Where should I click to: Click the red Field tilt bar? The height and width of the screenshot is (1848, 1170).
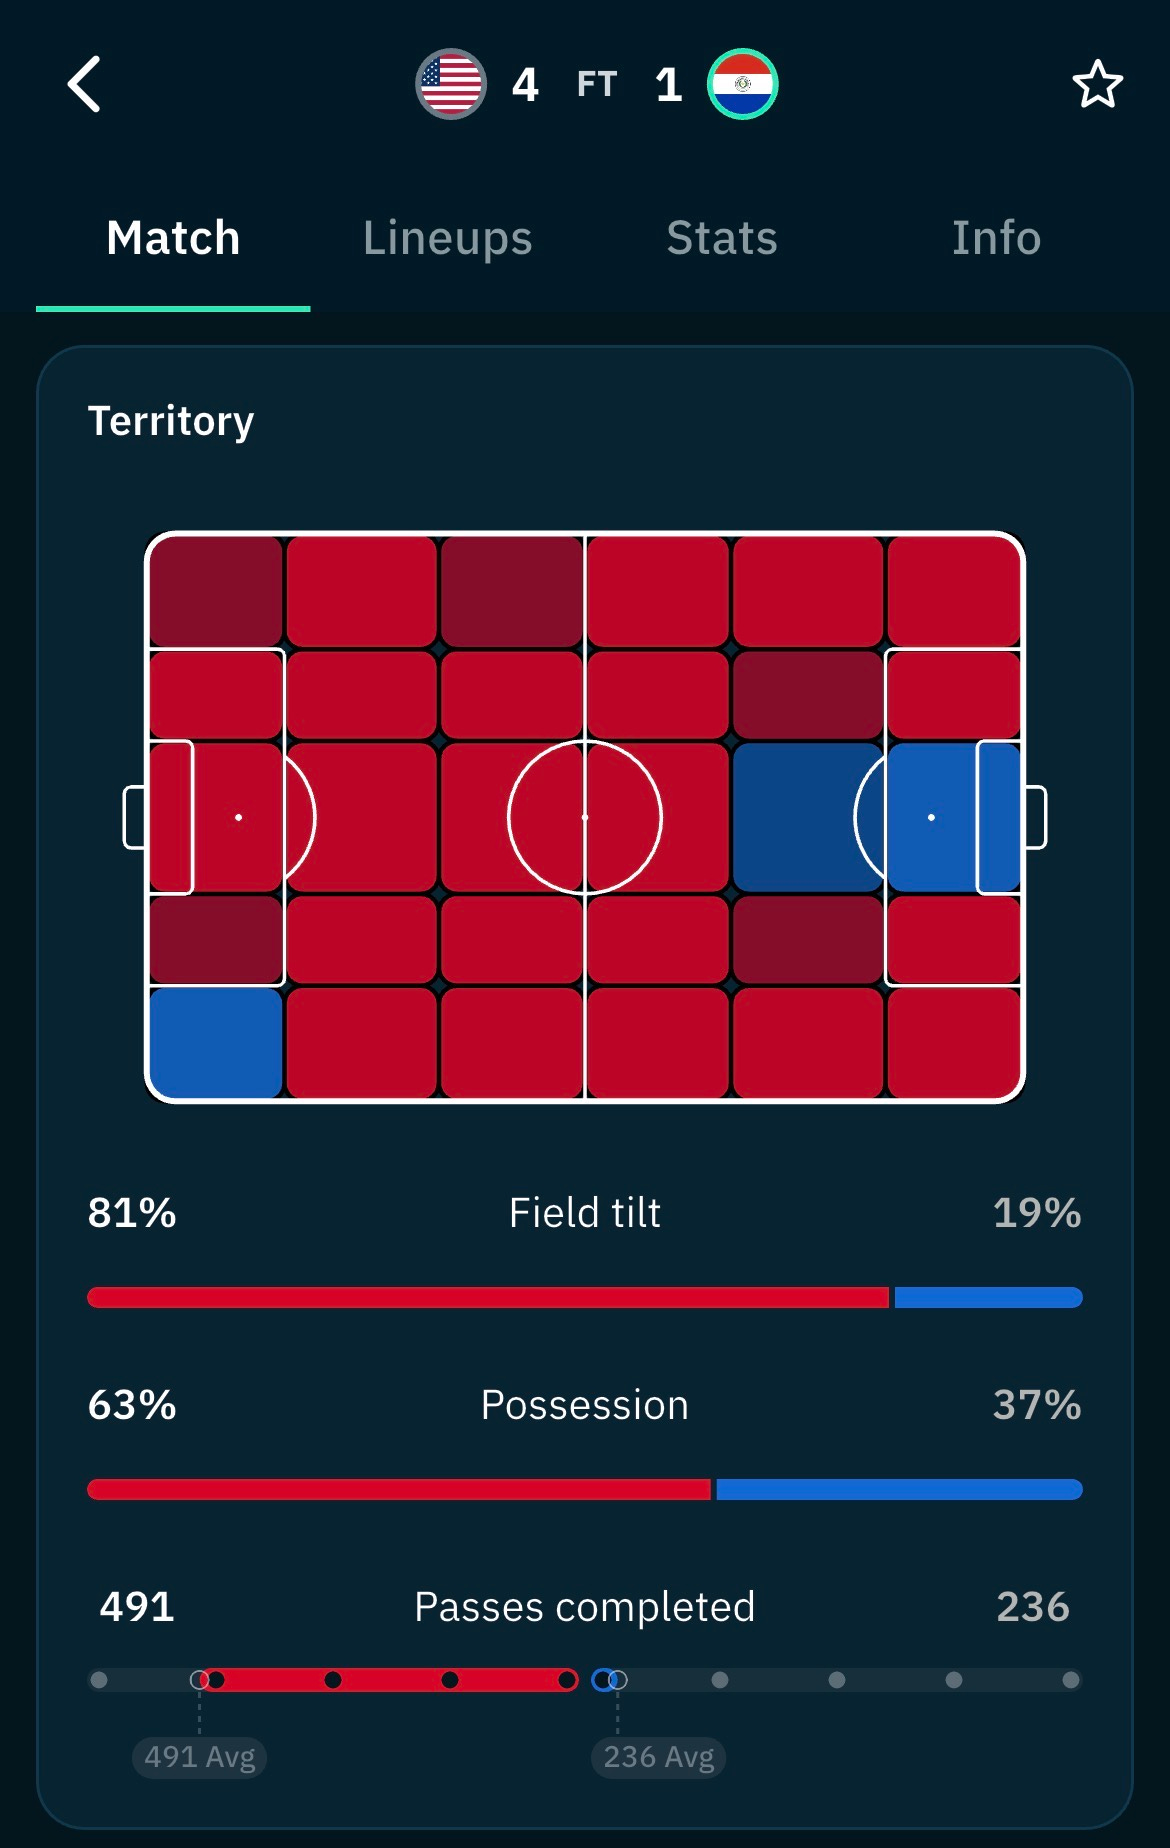pyautogui.click(x=488, y=1297)
